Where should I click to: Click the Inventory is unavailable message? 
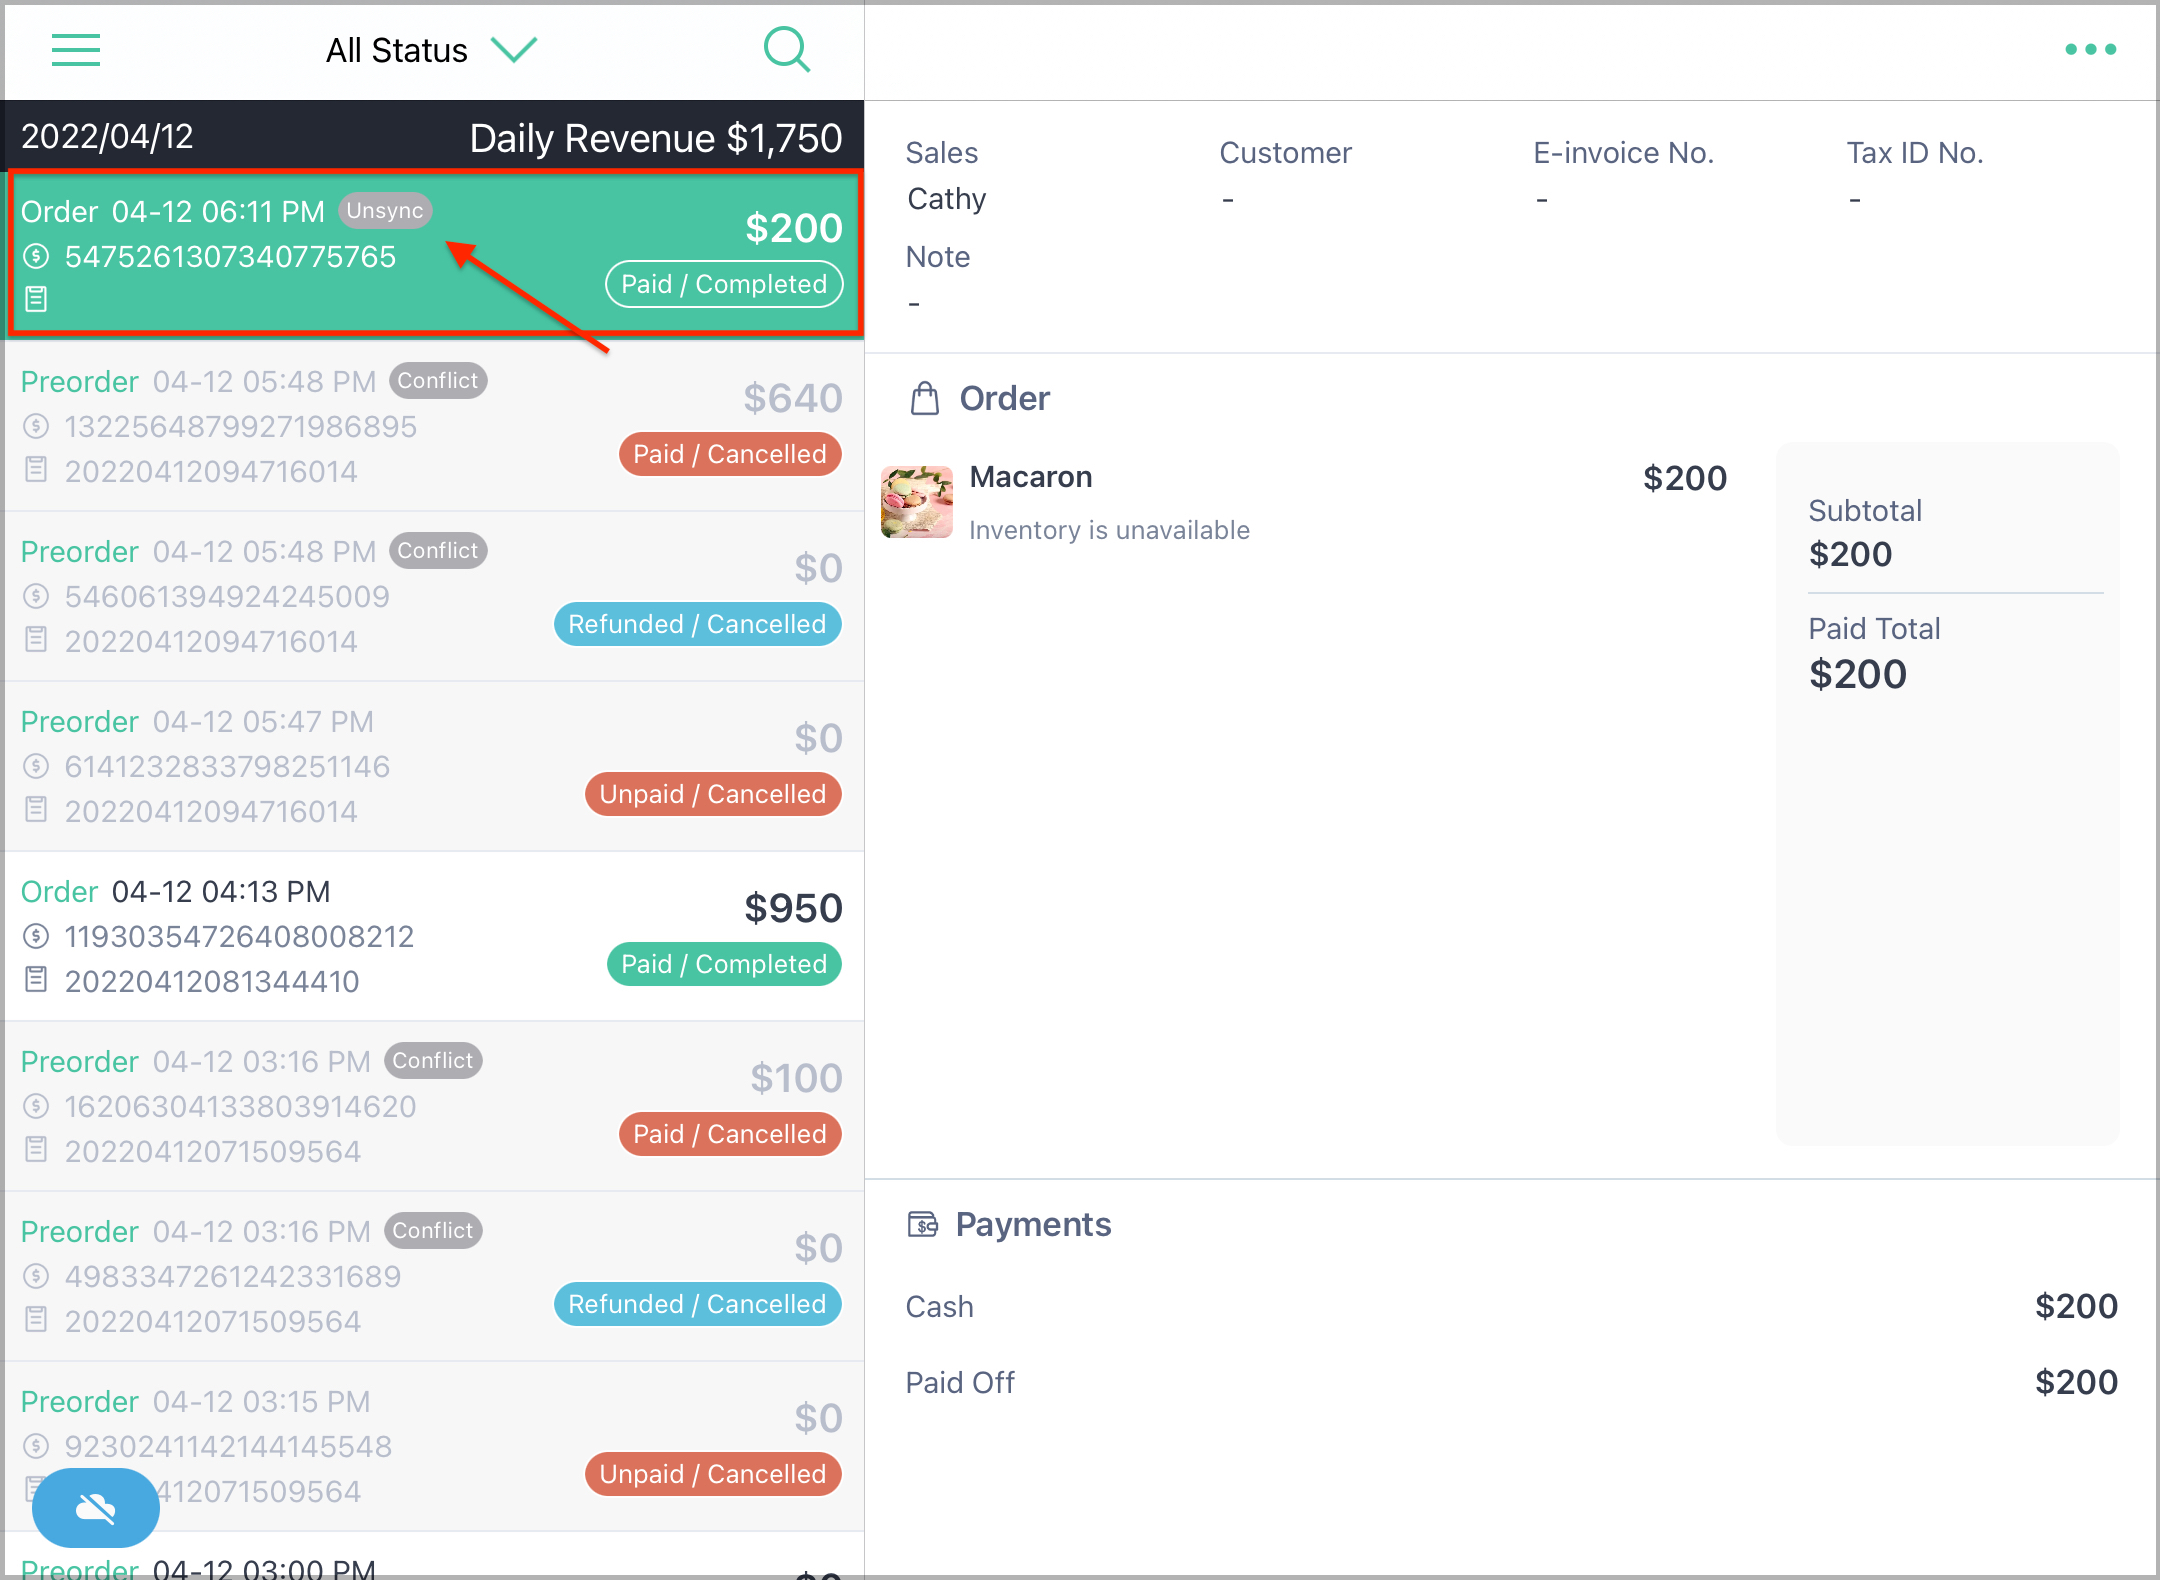pos(1109,530)
